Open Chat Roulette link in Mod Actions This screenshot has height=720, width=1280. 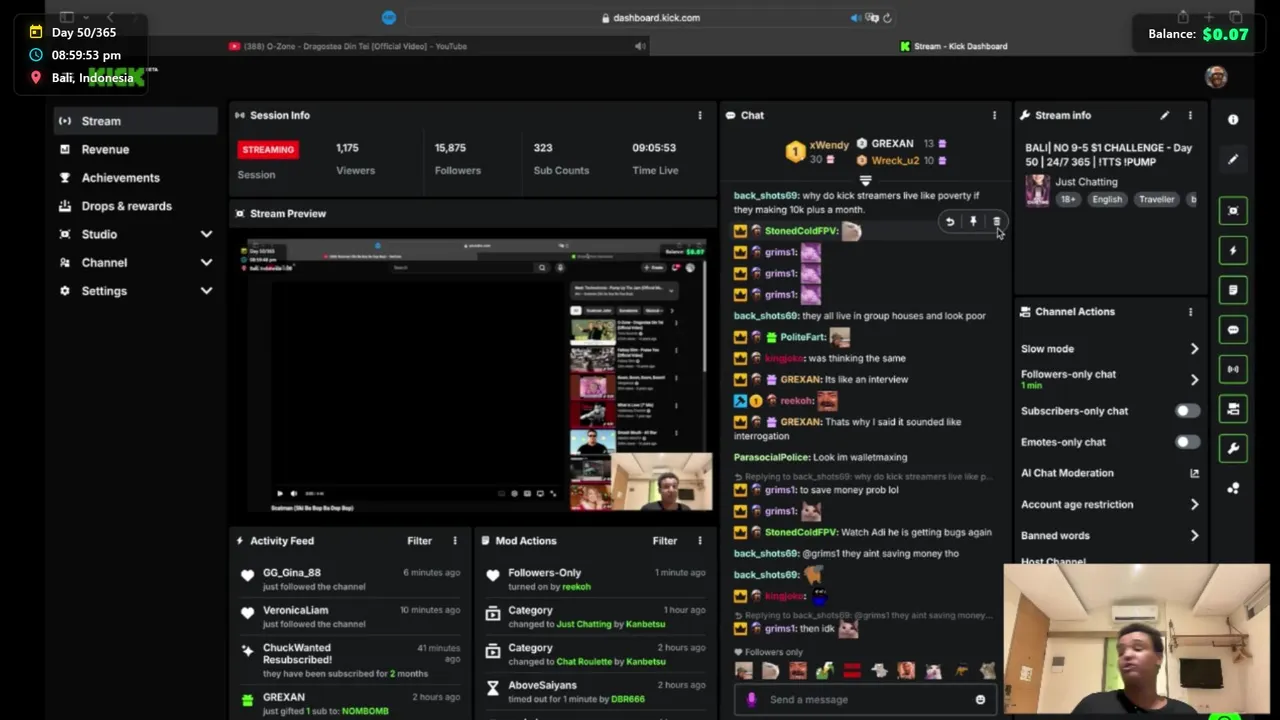pos(584,662)
